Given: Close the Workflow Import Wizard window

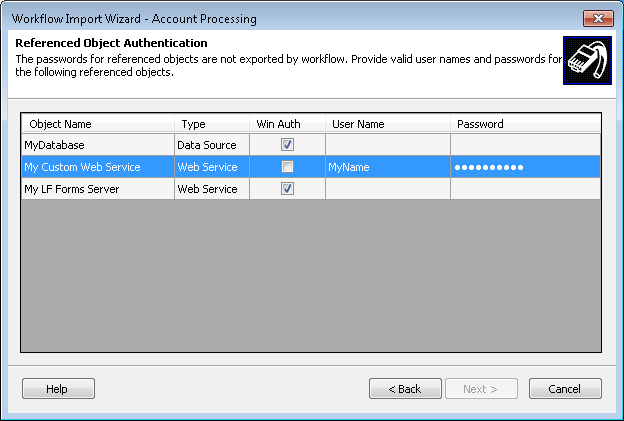Looking at the screenshot, I should 598,18.
